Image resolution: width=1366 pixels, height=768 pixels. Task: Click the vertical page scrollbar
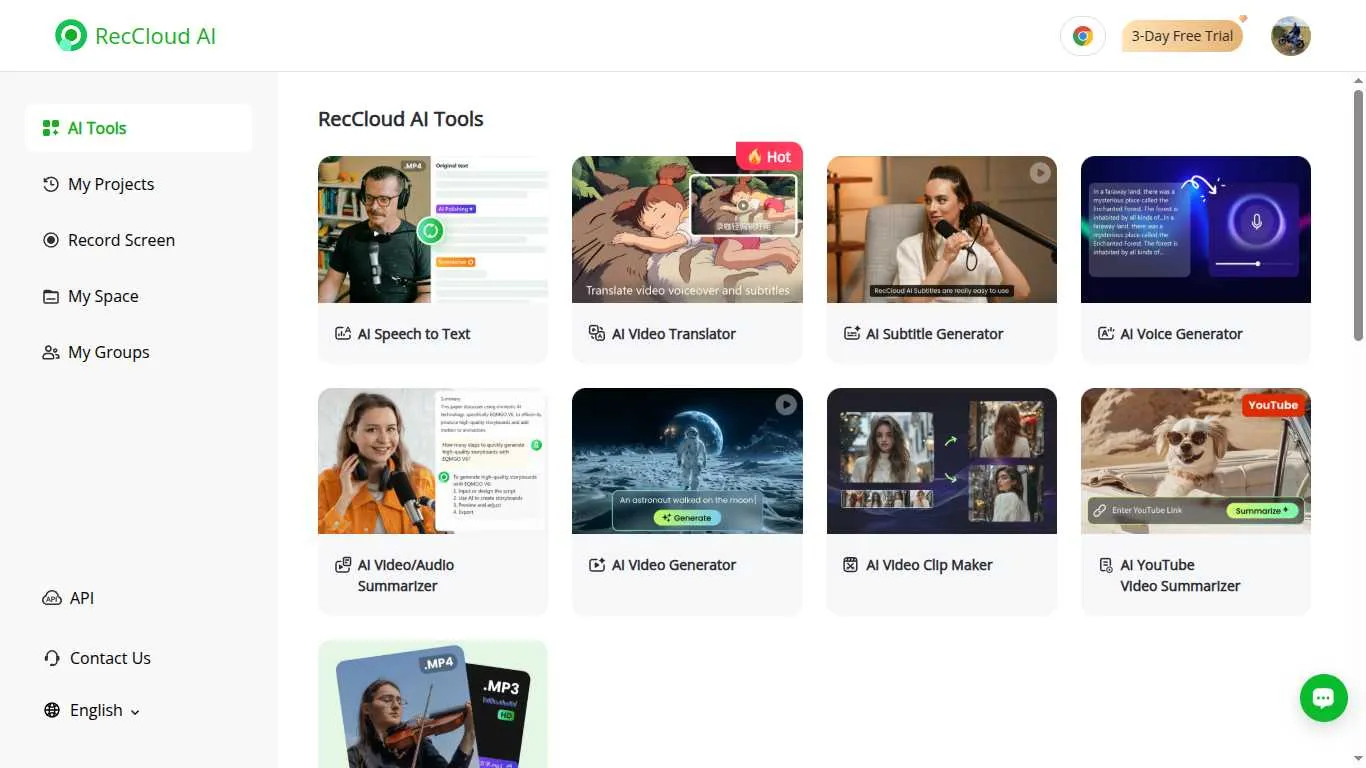pyautogui.click(x=1358, y=215)
